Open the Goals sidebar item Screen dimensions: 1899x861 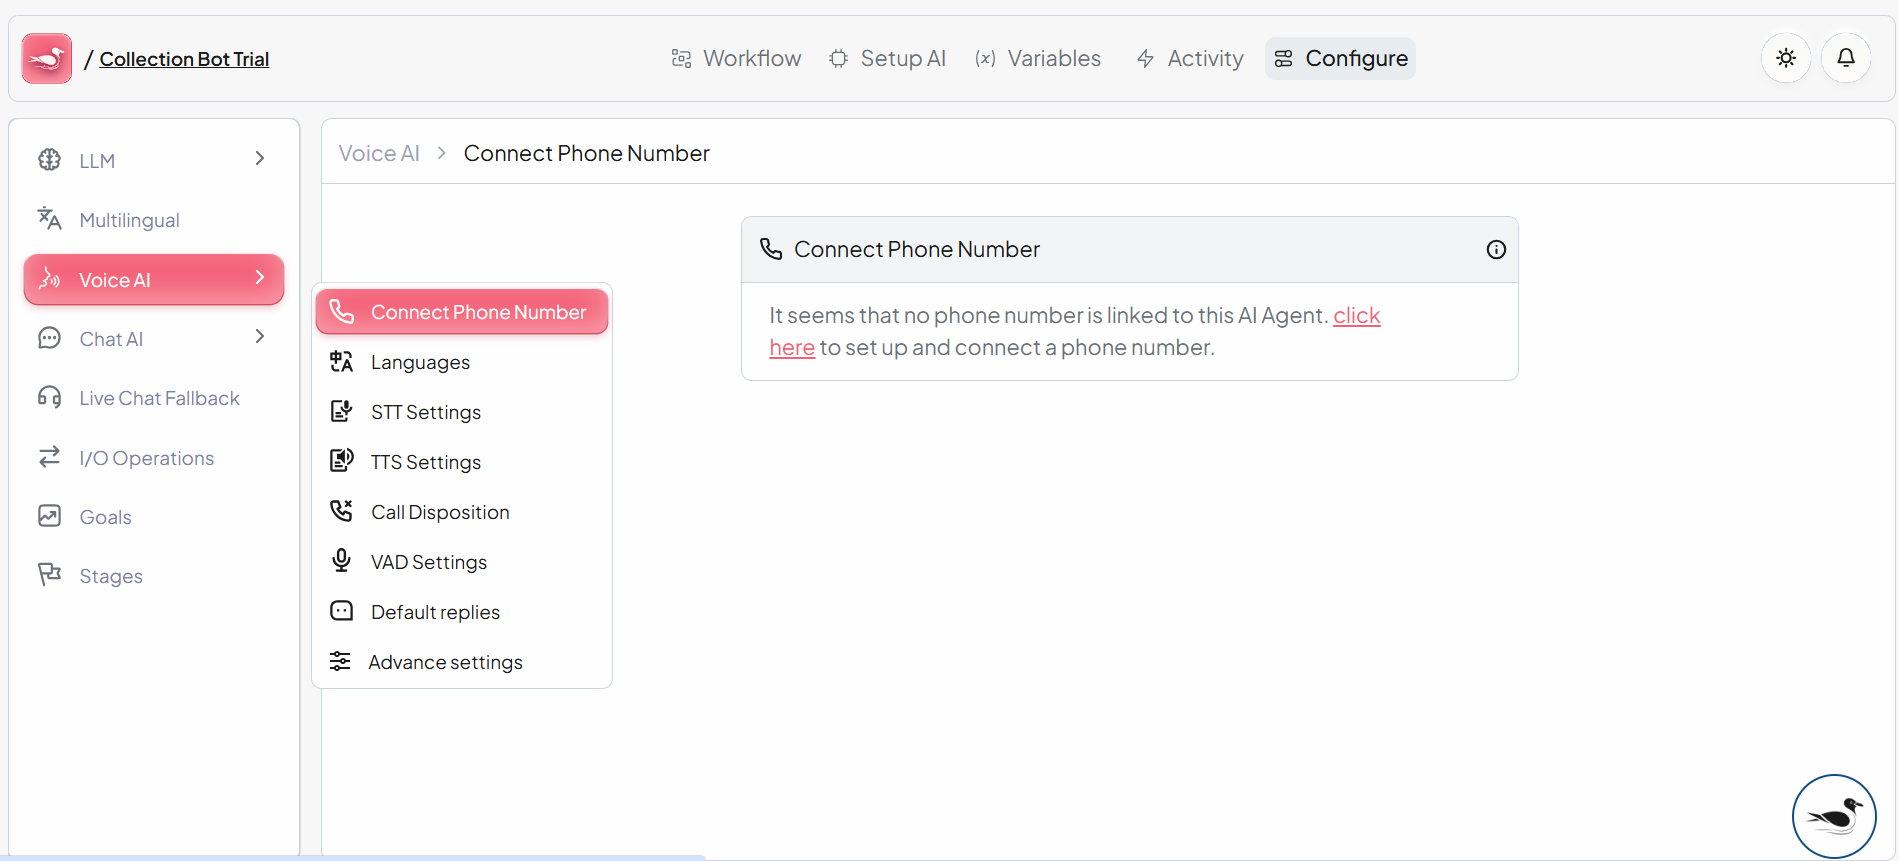pos(105,517)
